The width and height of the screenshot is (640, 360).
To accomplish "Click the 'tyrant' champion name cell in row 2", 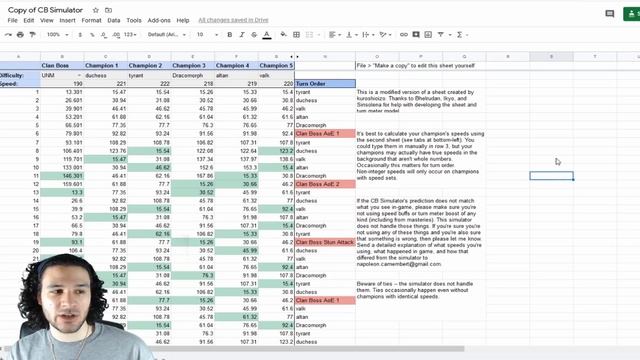I will pyautogui.click(x=149, y=76).
